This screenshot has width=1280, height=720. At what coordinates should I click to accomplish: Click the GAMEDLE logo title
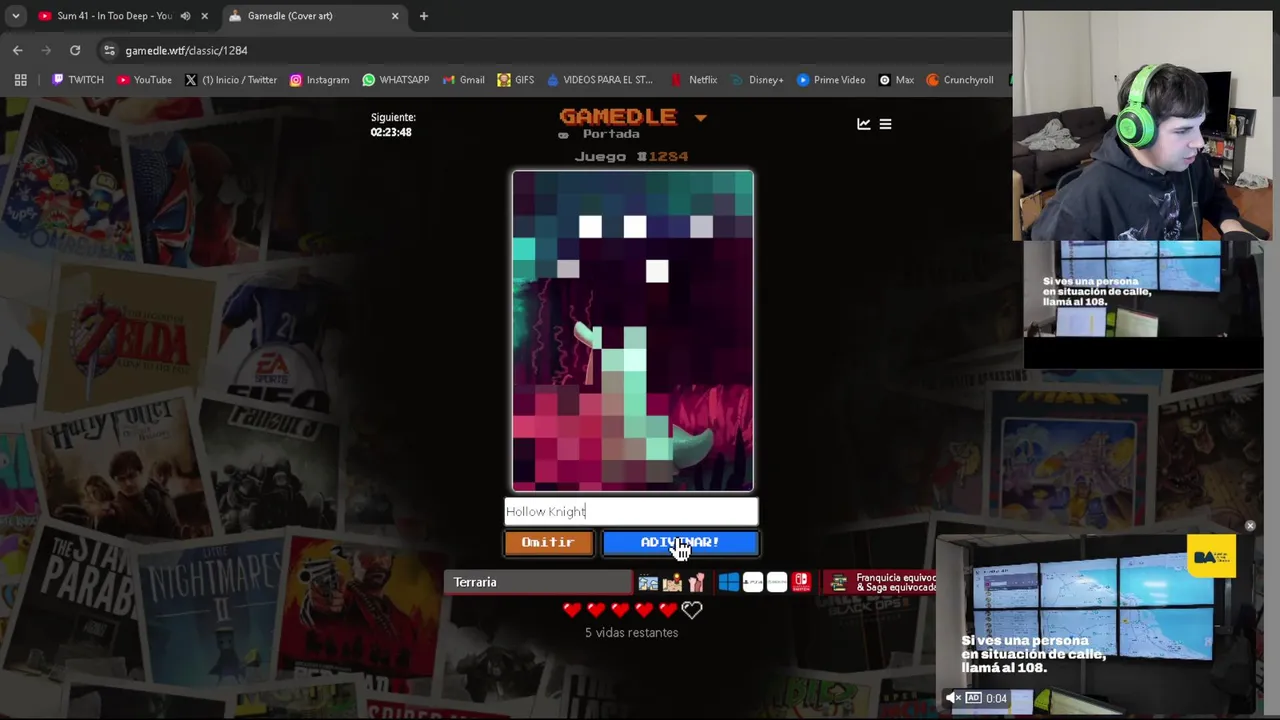(618, 117)
